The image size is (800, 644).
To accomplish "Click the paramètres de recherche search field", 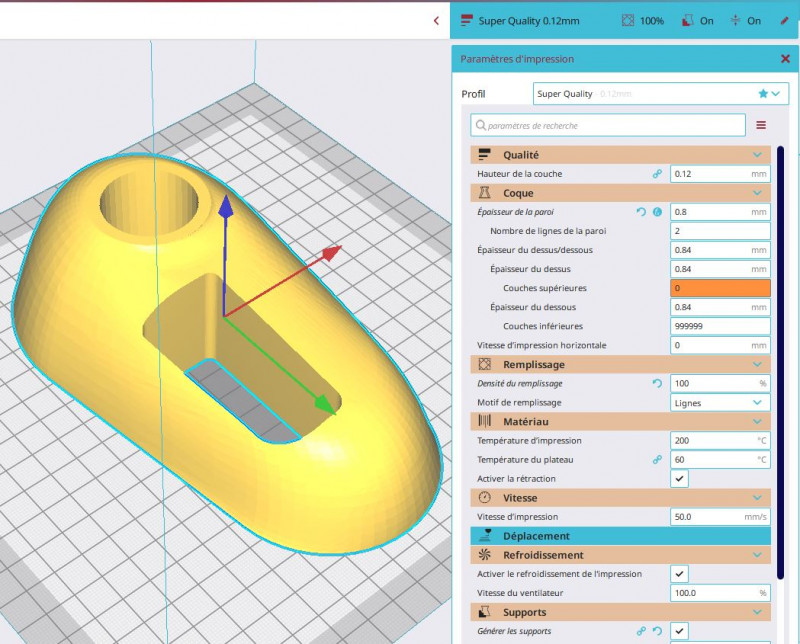I will tap(610, 125).
